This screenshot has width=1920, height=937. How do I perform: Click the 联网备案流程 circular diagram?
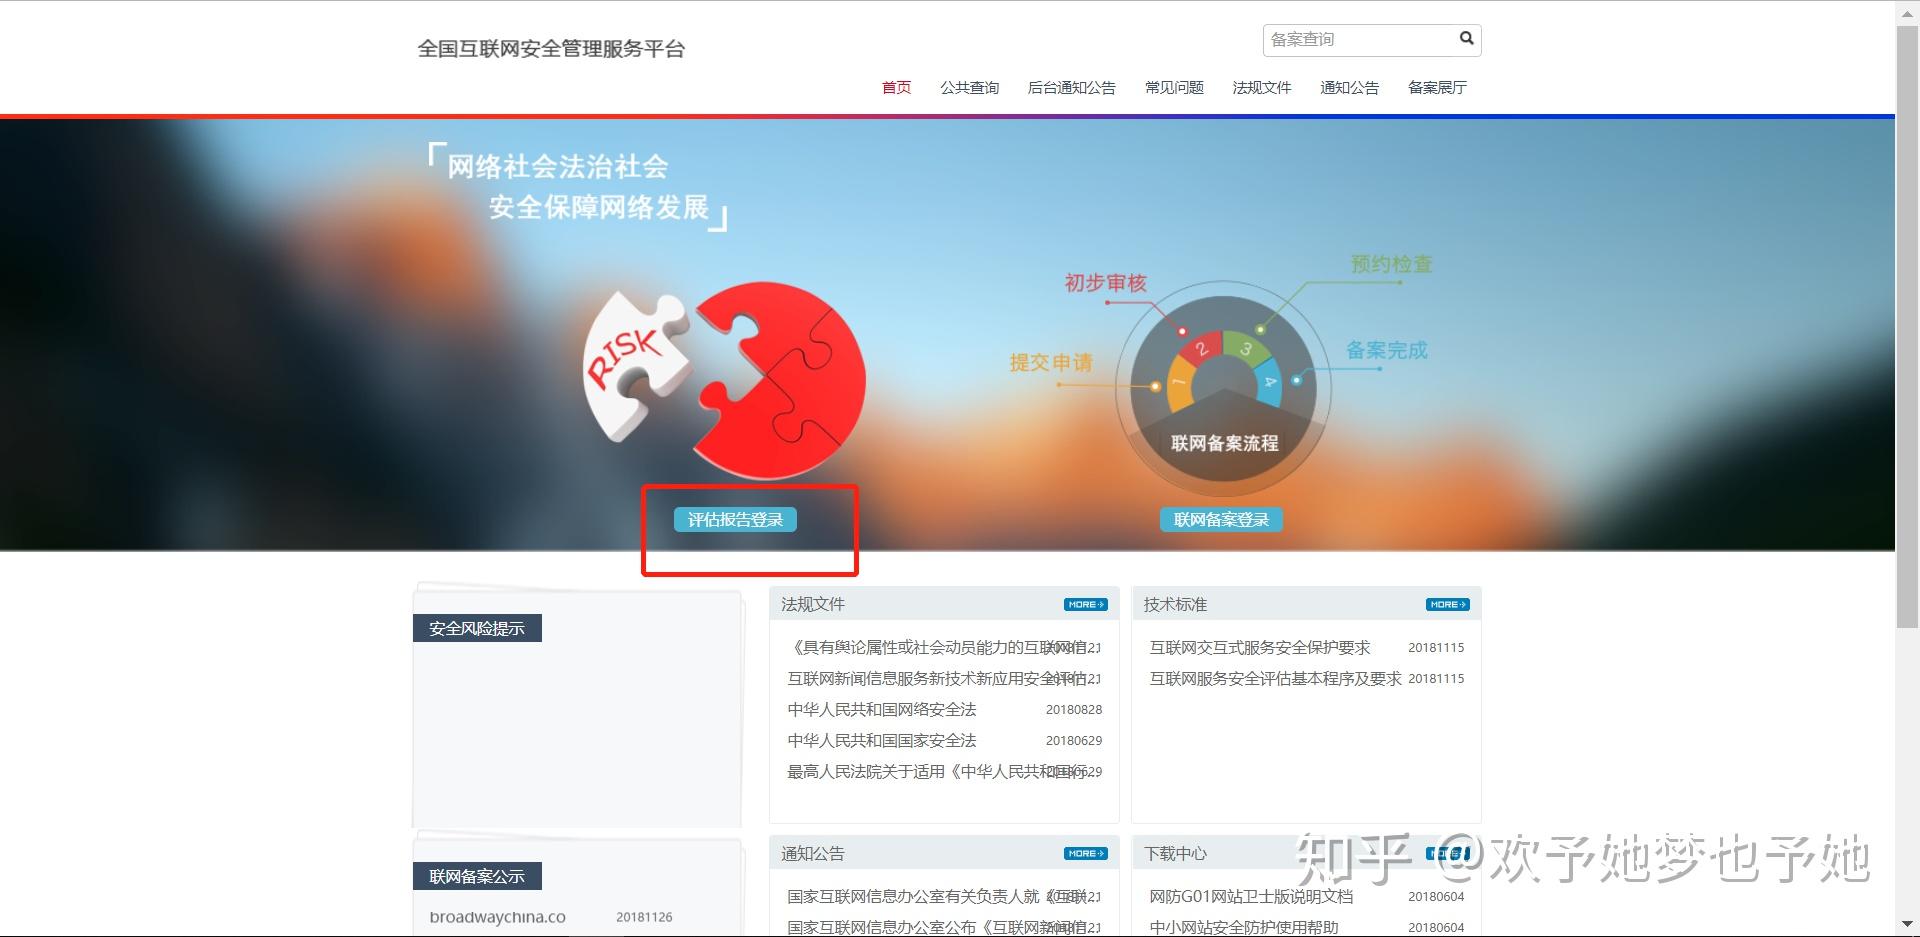(1223, 391)
